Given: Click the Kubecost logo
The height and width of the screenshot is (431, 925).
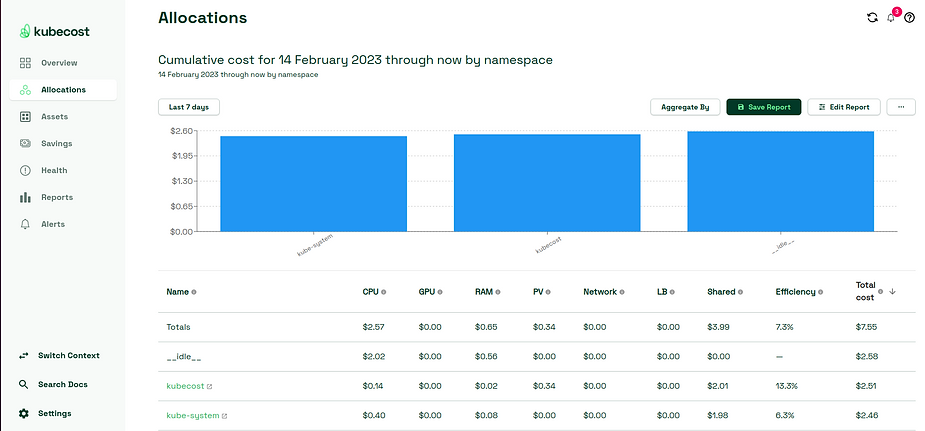Looking at the screenshot, I should 54,32.
